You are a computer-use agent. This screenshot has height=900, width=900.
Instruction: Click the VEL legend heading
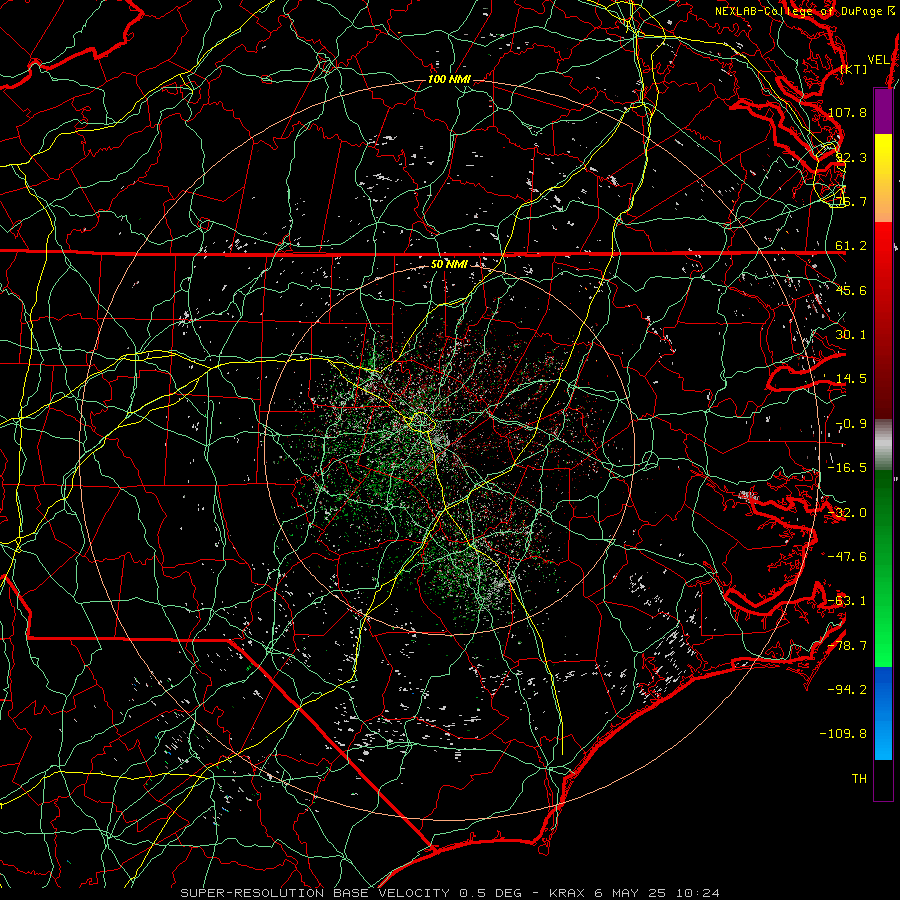coord(878,60)
